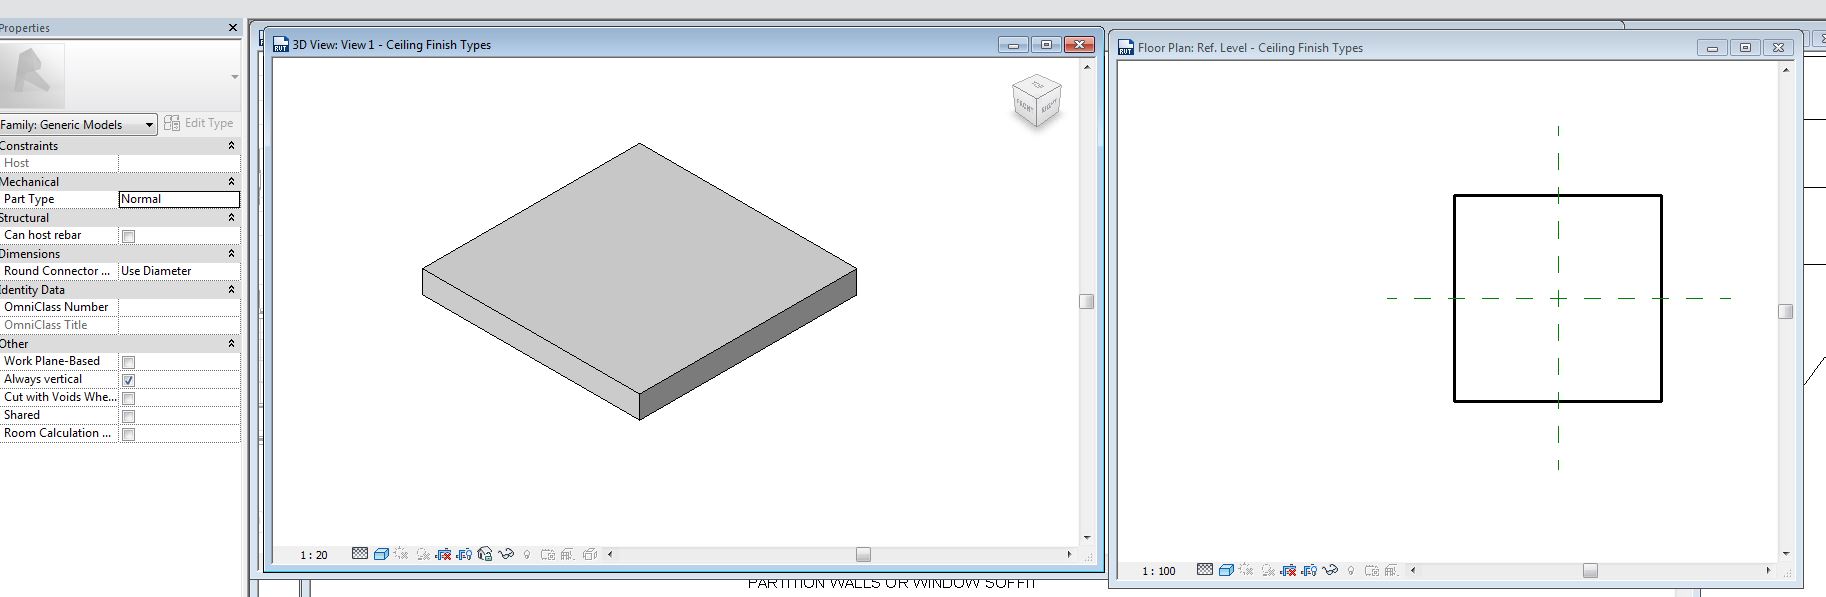
Task: Toggle Analytical Model icon in Floor Plan bar
Action: [1392, 570]
